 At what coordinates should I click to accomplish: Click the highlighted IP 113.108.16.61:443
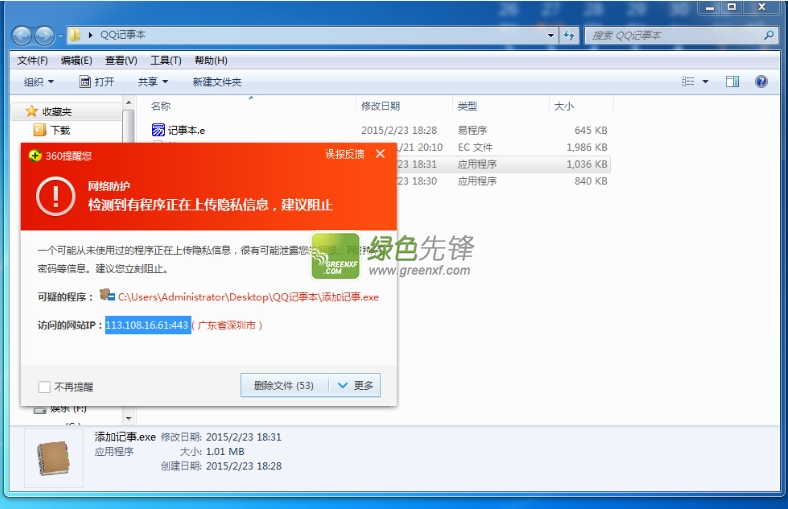[147, 325]
